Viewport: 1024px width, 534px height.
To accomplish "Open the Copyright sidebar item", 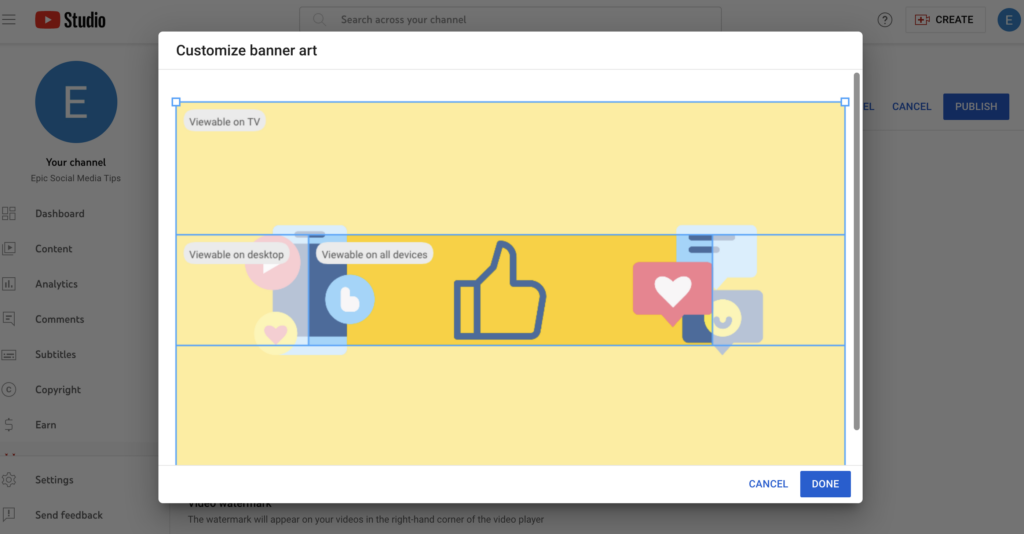I will [x=58, y=390].
